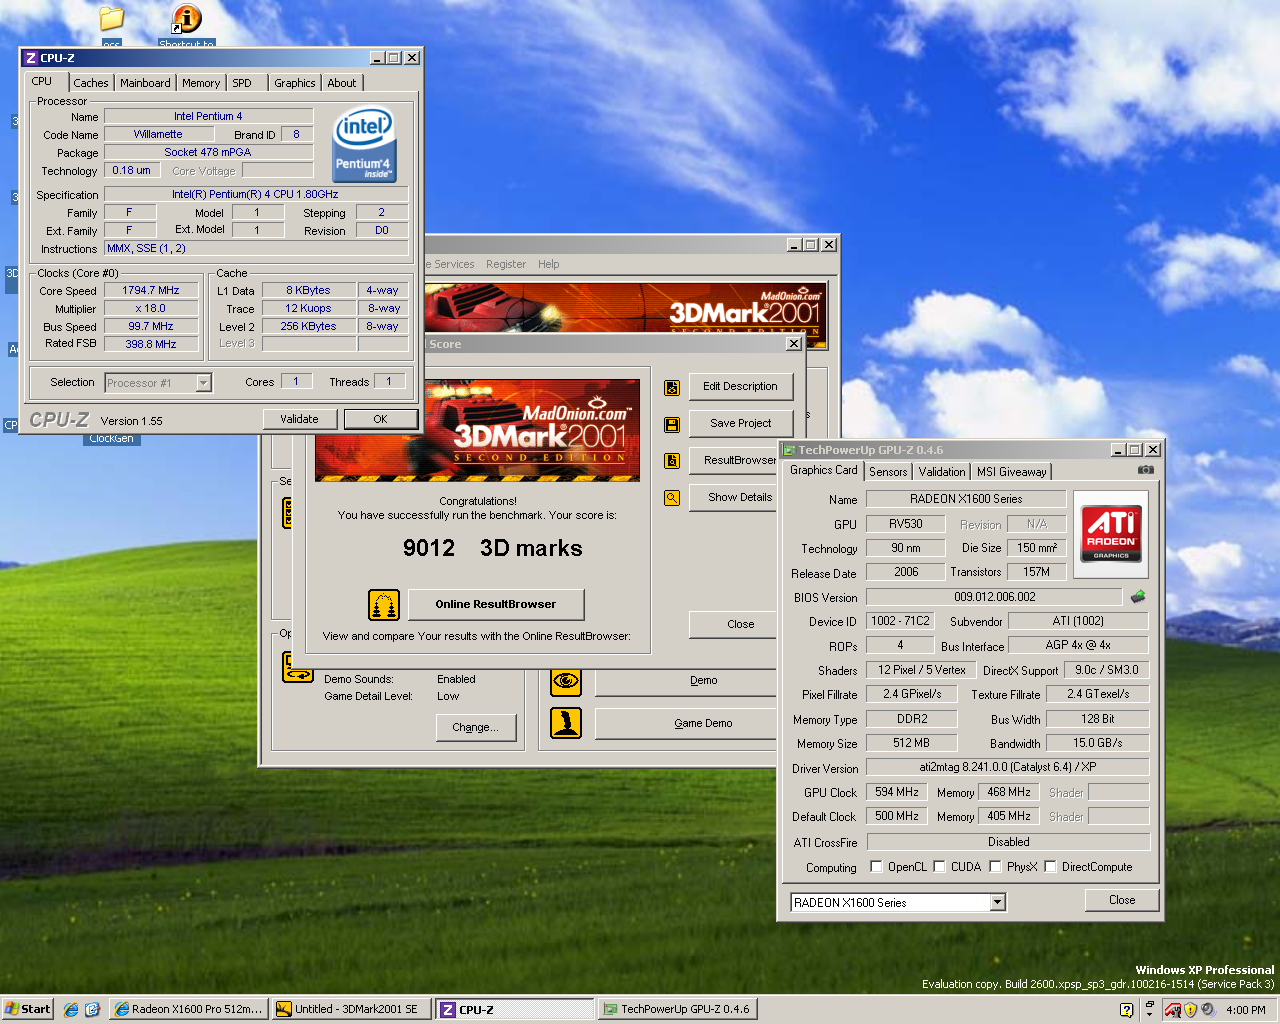This screenshot has height=1024, width=1280.
Task: Open the RADEON X1600 Series dropdown
Action: pyautogui.click(x=997, y=903)
